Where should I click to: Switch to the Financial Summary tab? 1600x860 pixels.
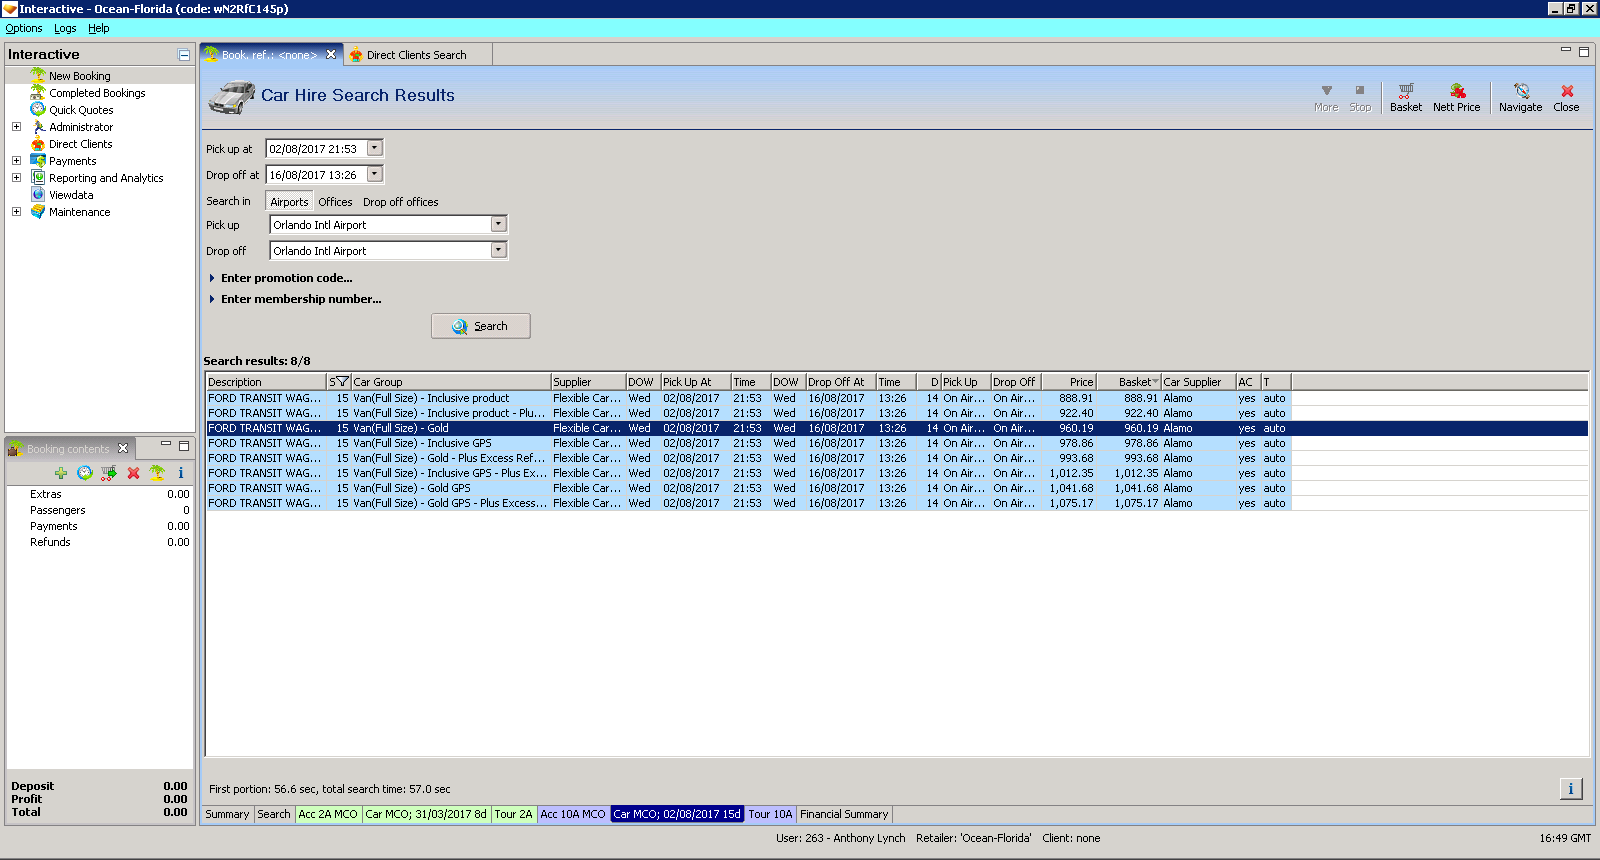(843, 814)
